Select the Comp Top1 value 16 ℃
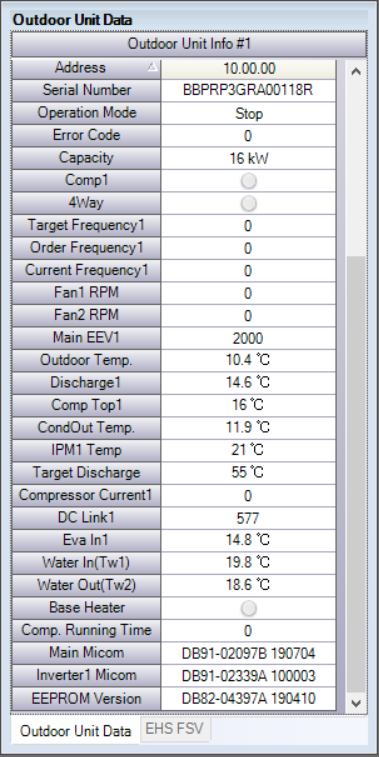The height and width of the screenshot is (757, 379). (x=248, y=406)
